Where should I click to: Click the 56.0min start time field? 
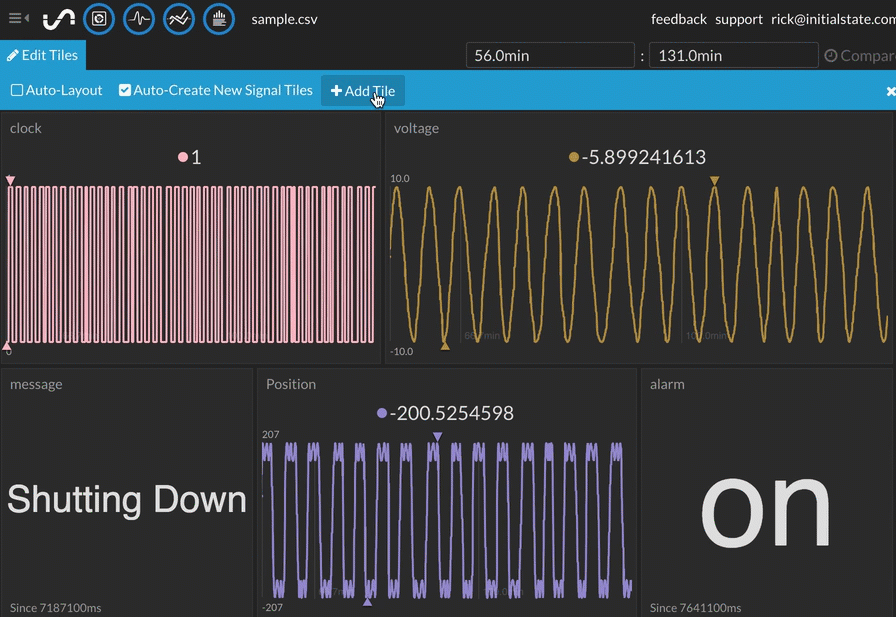(550, 56)
